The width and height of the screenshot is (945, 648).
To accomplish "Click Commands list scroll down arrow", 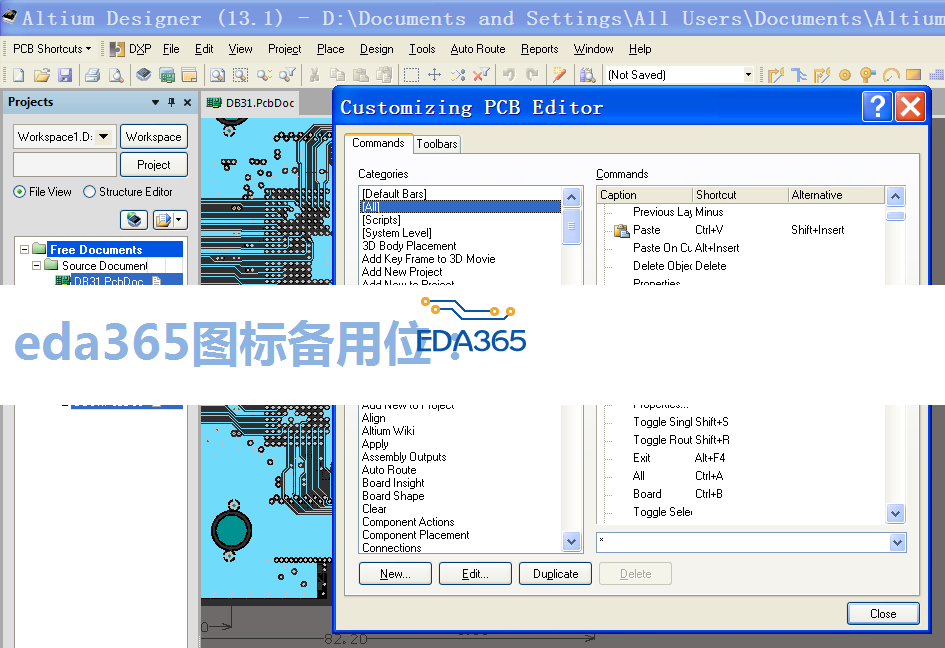I will point(896,514).
